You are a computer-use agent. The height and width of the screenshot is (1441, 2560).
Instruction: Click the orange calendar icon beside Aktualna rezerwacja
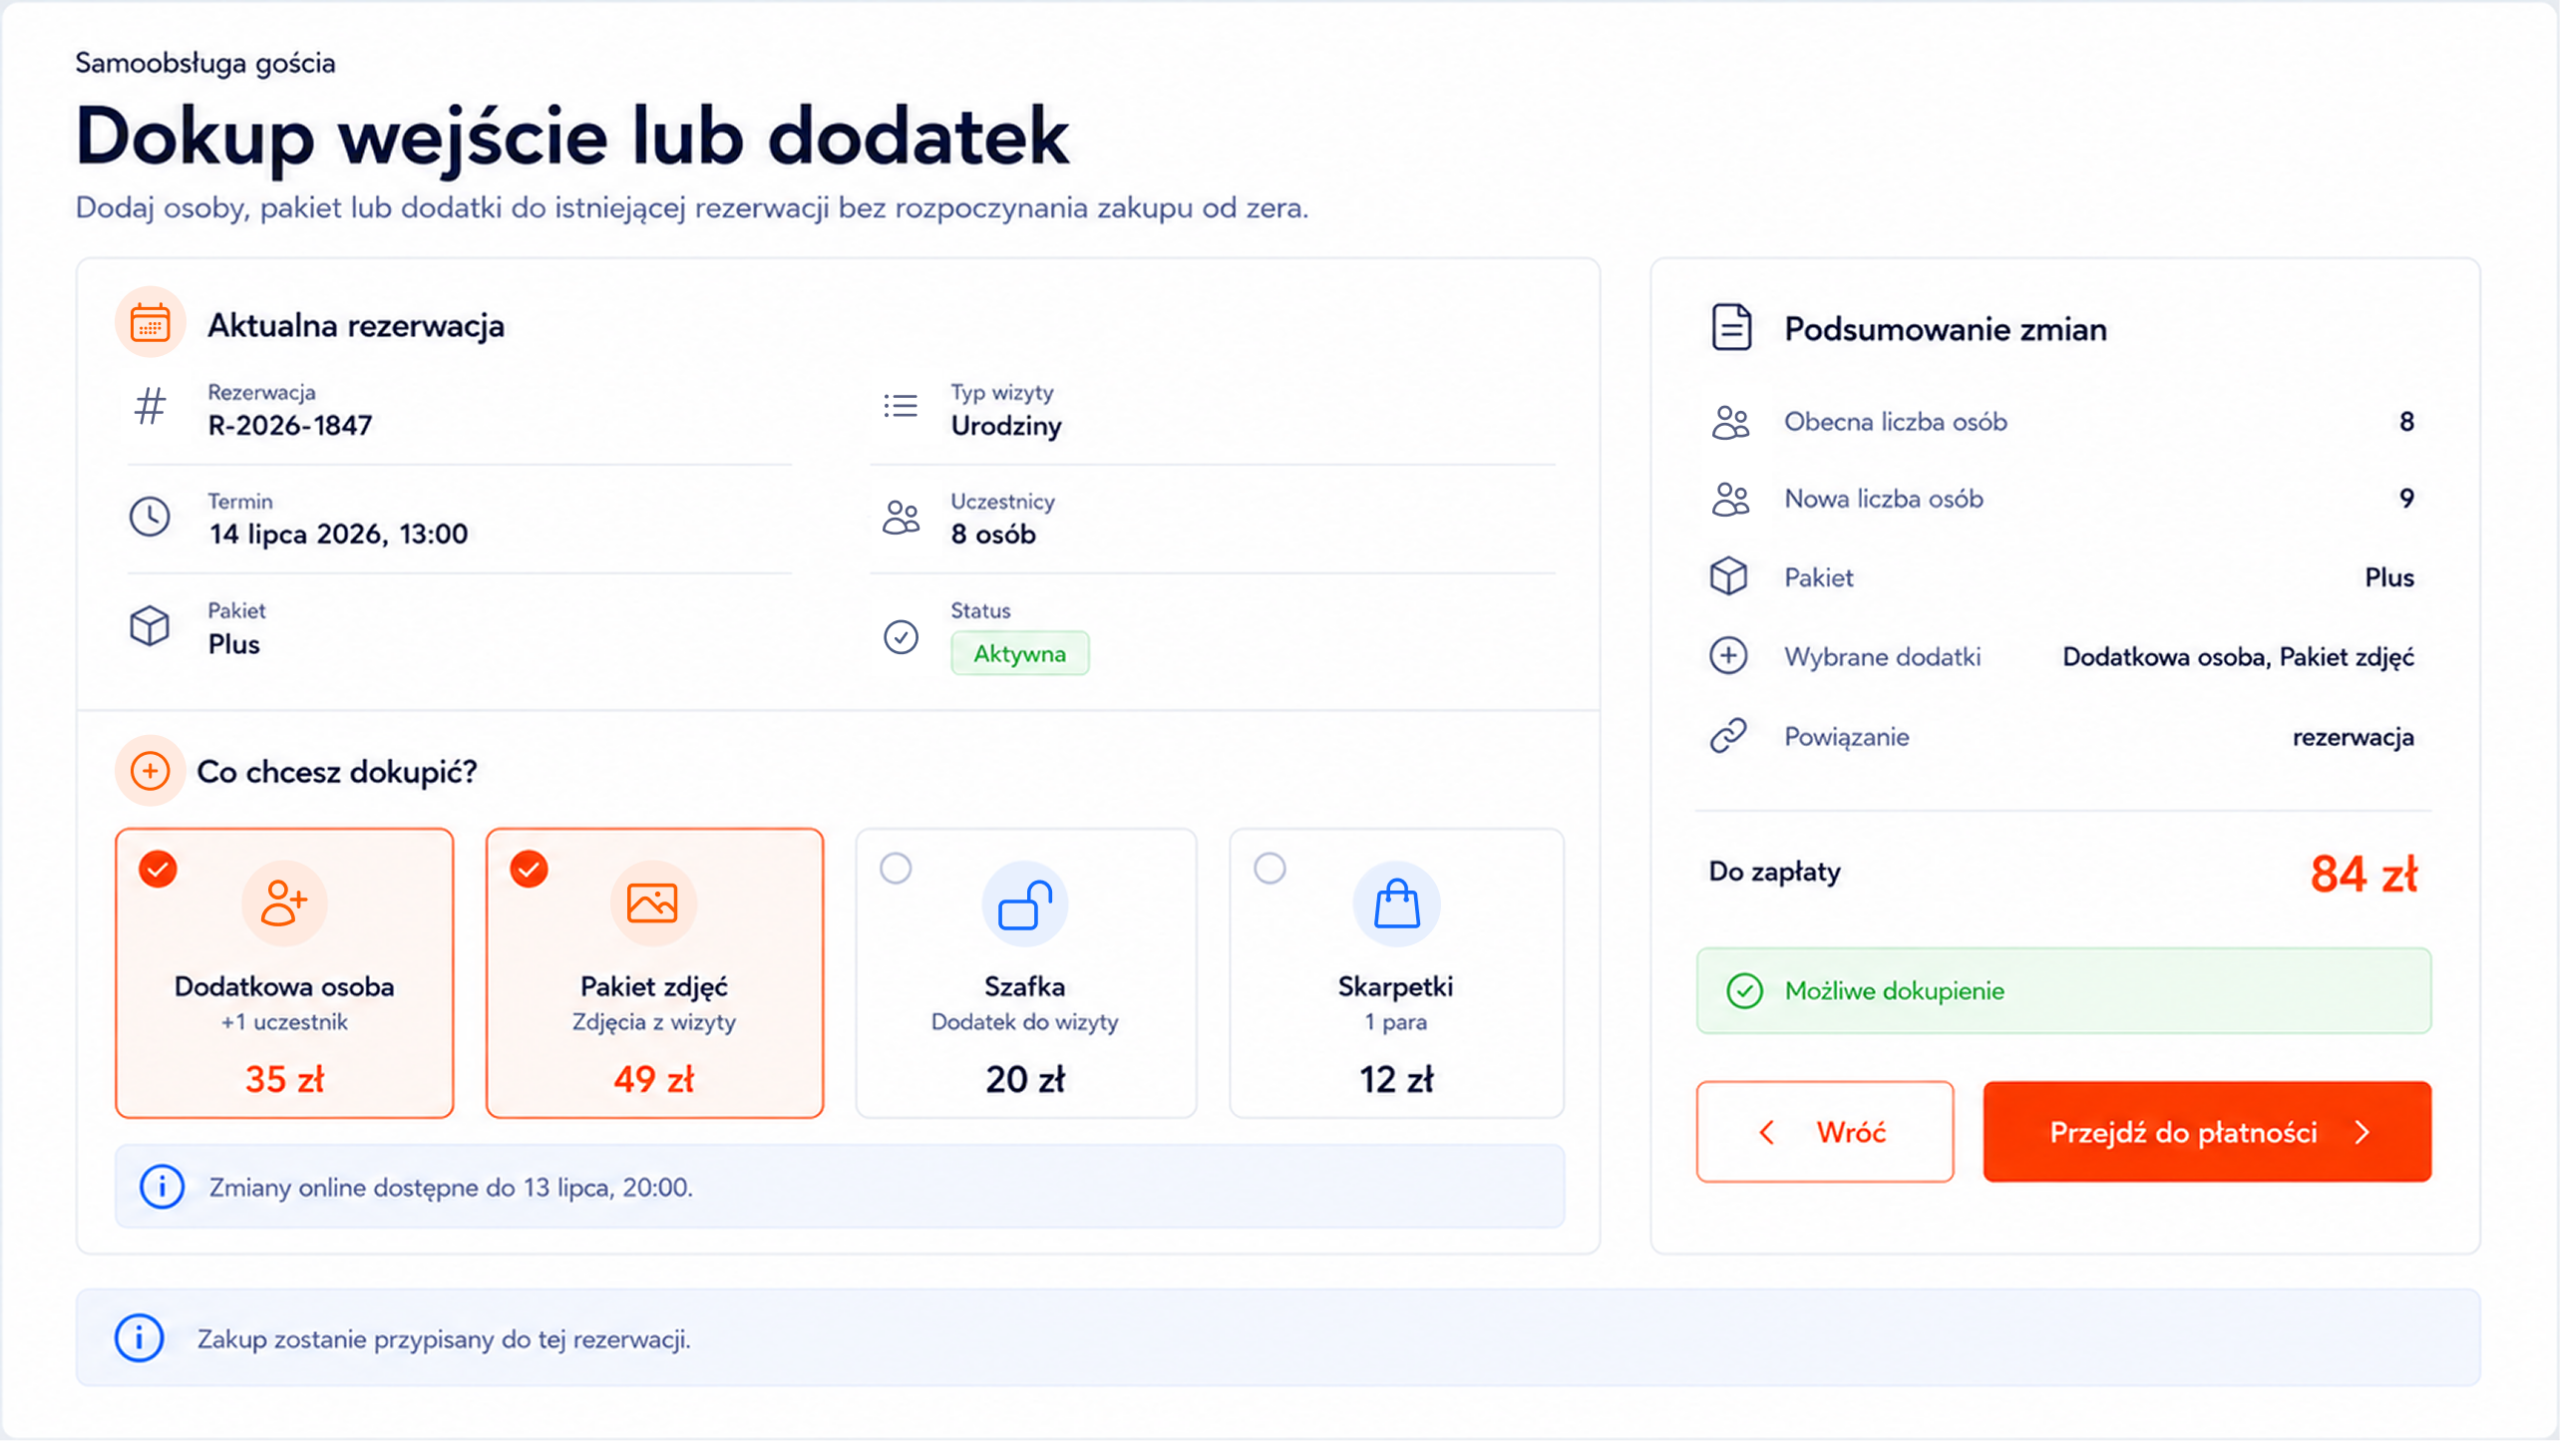point(150,324)
